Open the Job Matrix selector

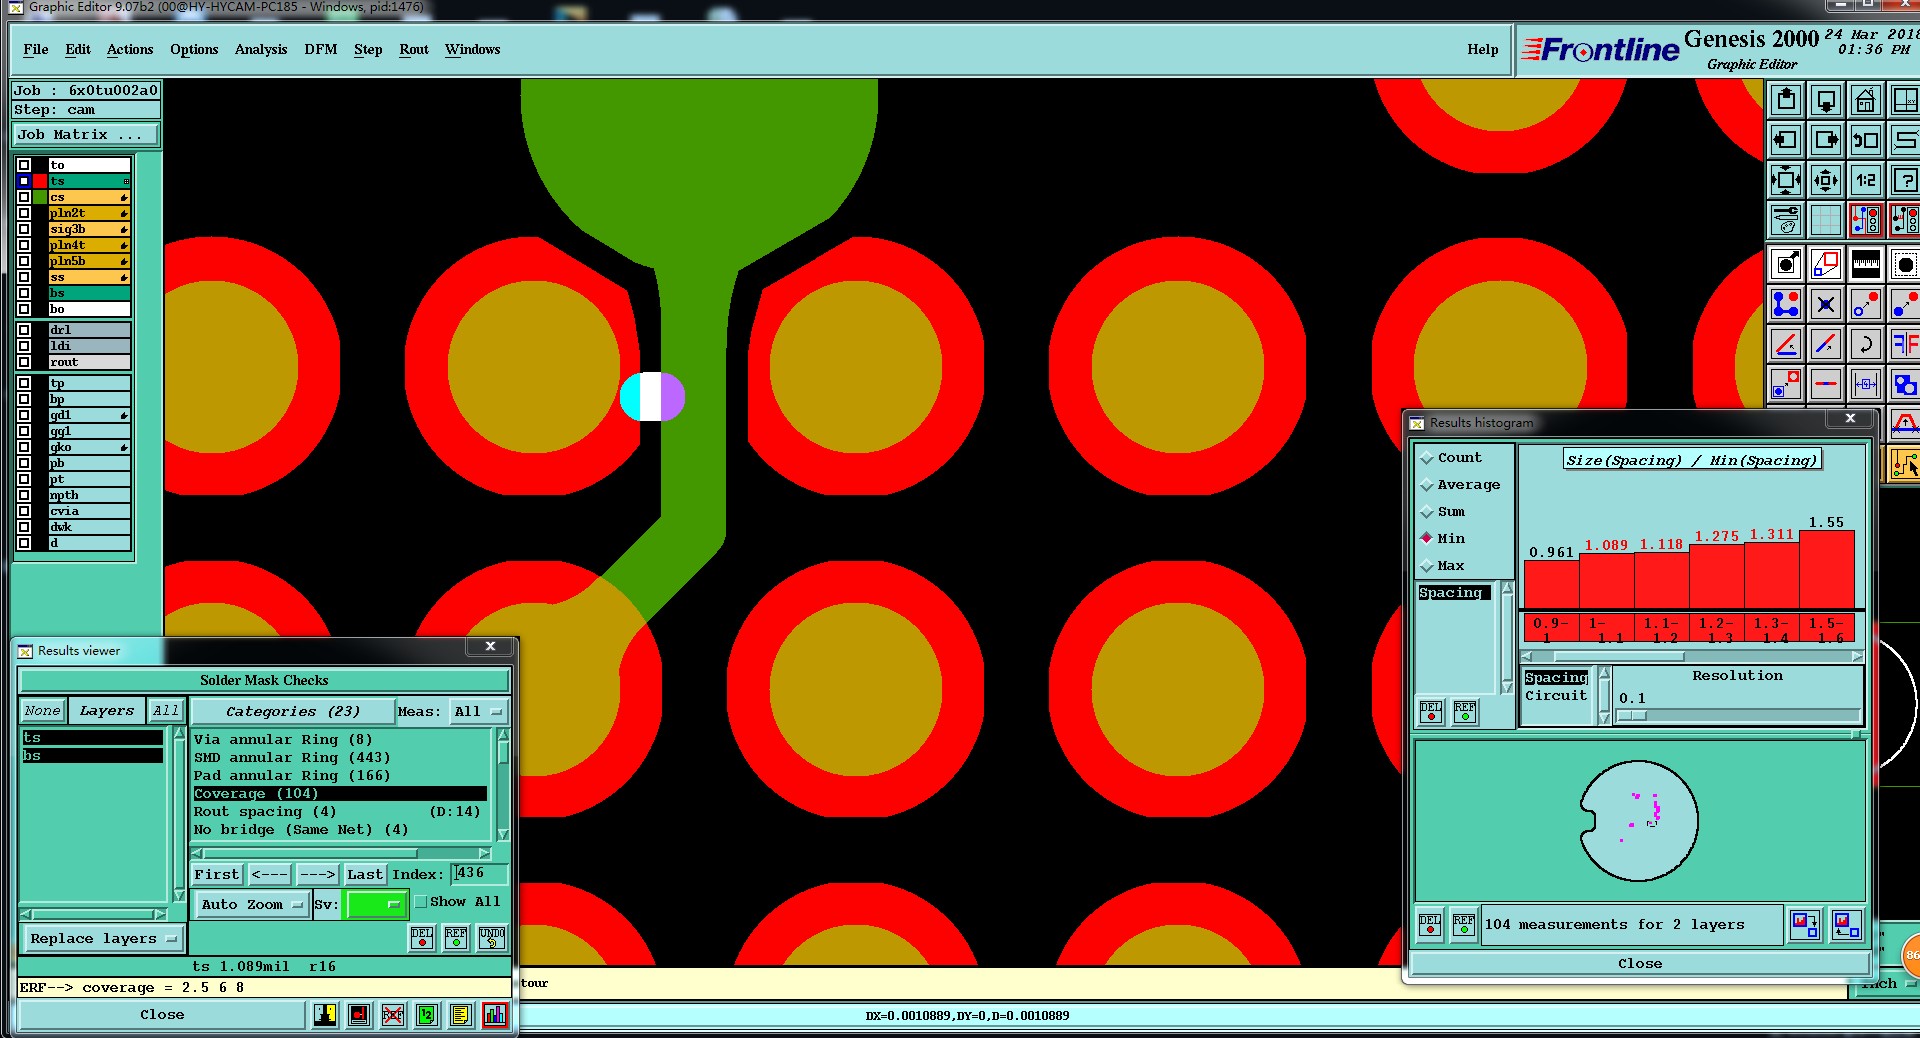pyautogui.click(x=85, y=135)
